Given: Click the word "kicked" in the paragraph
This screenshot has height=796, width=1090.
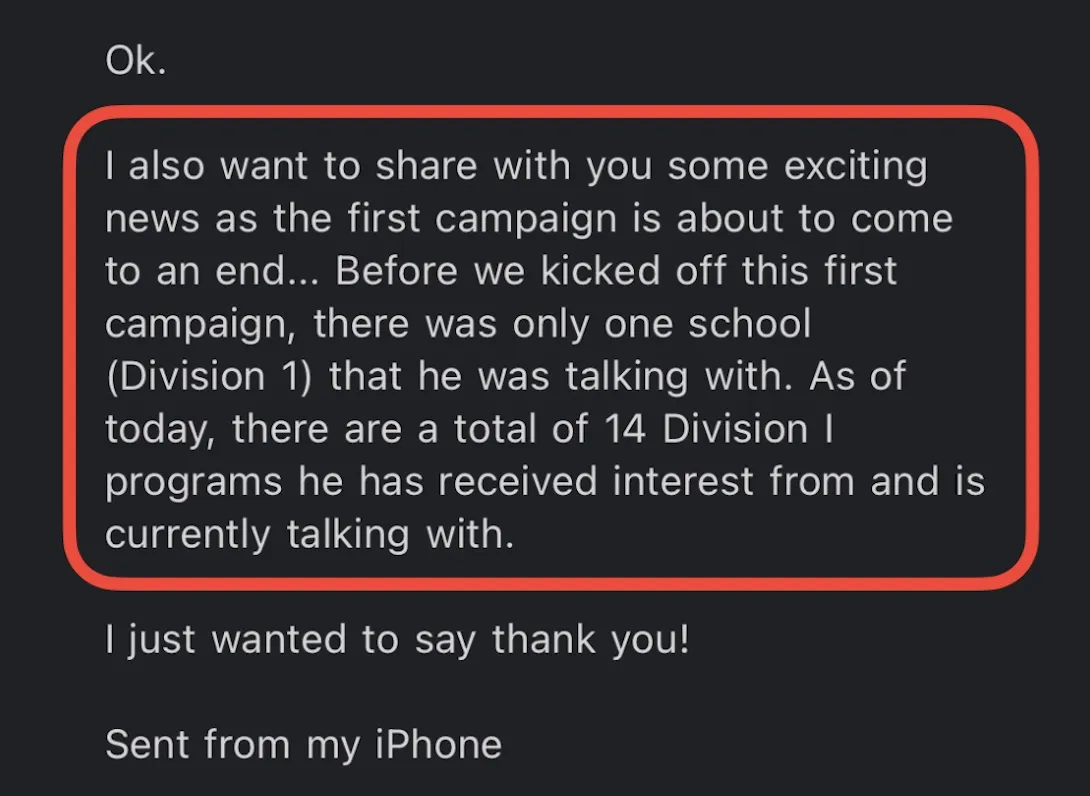Looking at the screenshot, I should 600,270.
